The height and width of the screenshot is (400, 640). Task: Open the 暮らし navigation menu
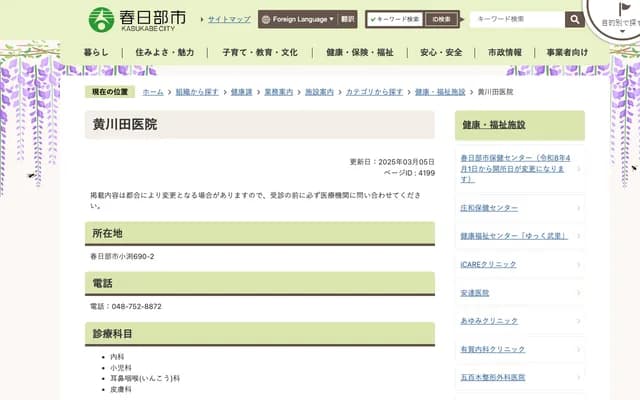[x=97, y=52]
